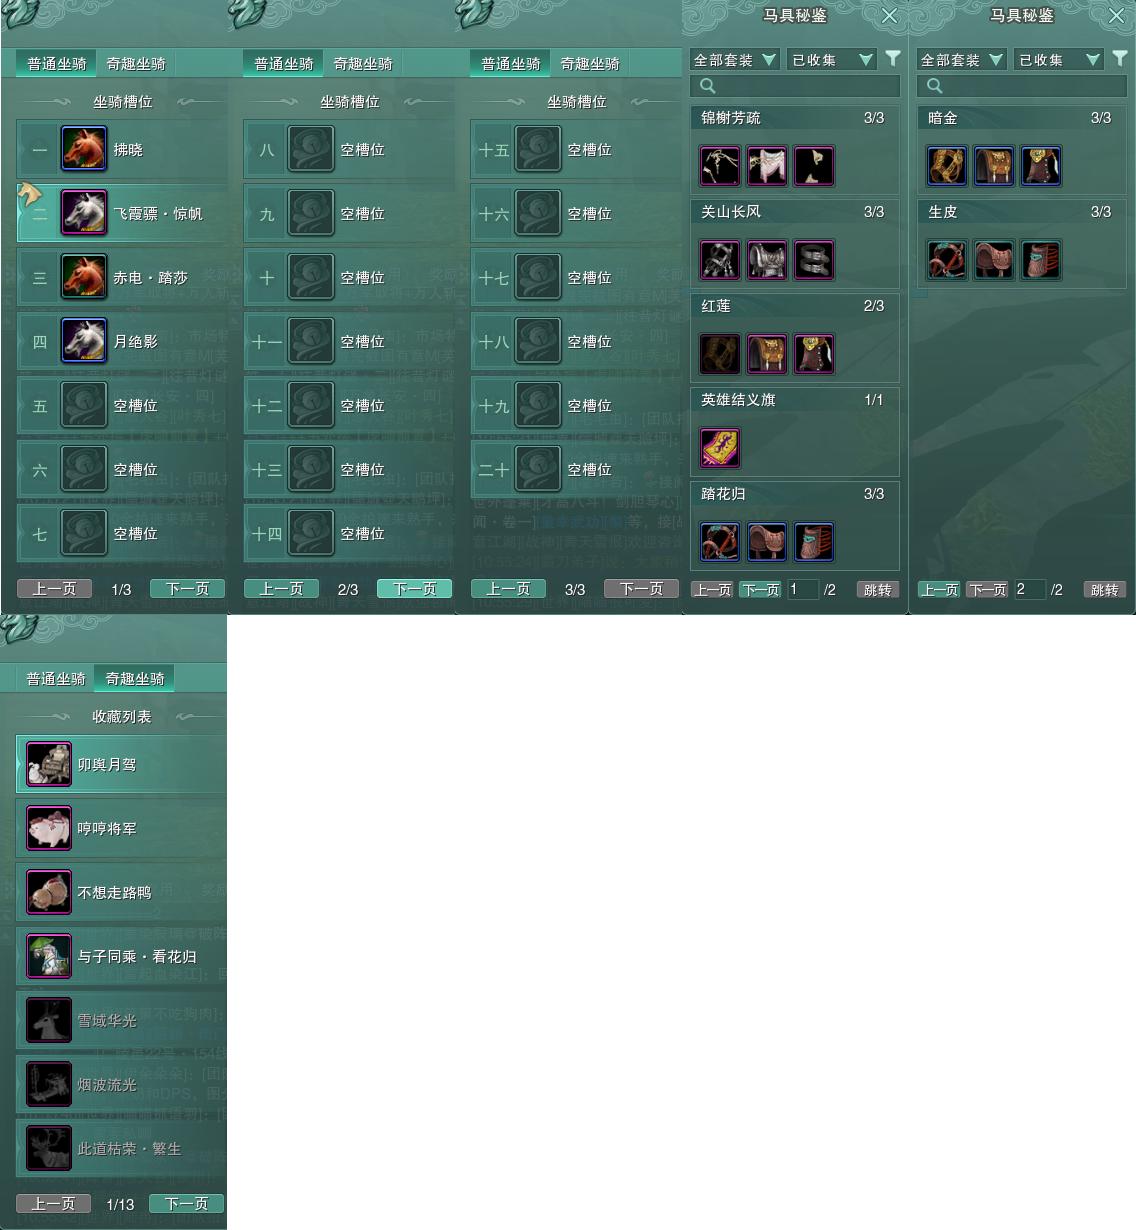This screenshot has width=1136, height=1230.
Task: Open 奇趣坐骑 tab in the 1/3 page panel
Action: coord(136,63)
